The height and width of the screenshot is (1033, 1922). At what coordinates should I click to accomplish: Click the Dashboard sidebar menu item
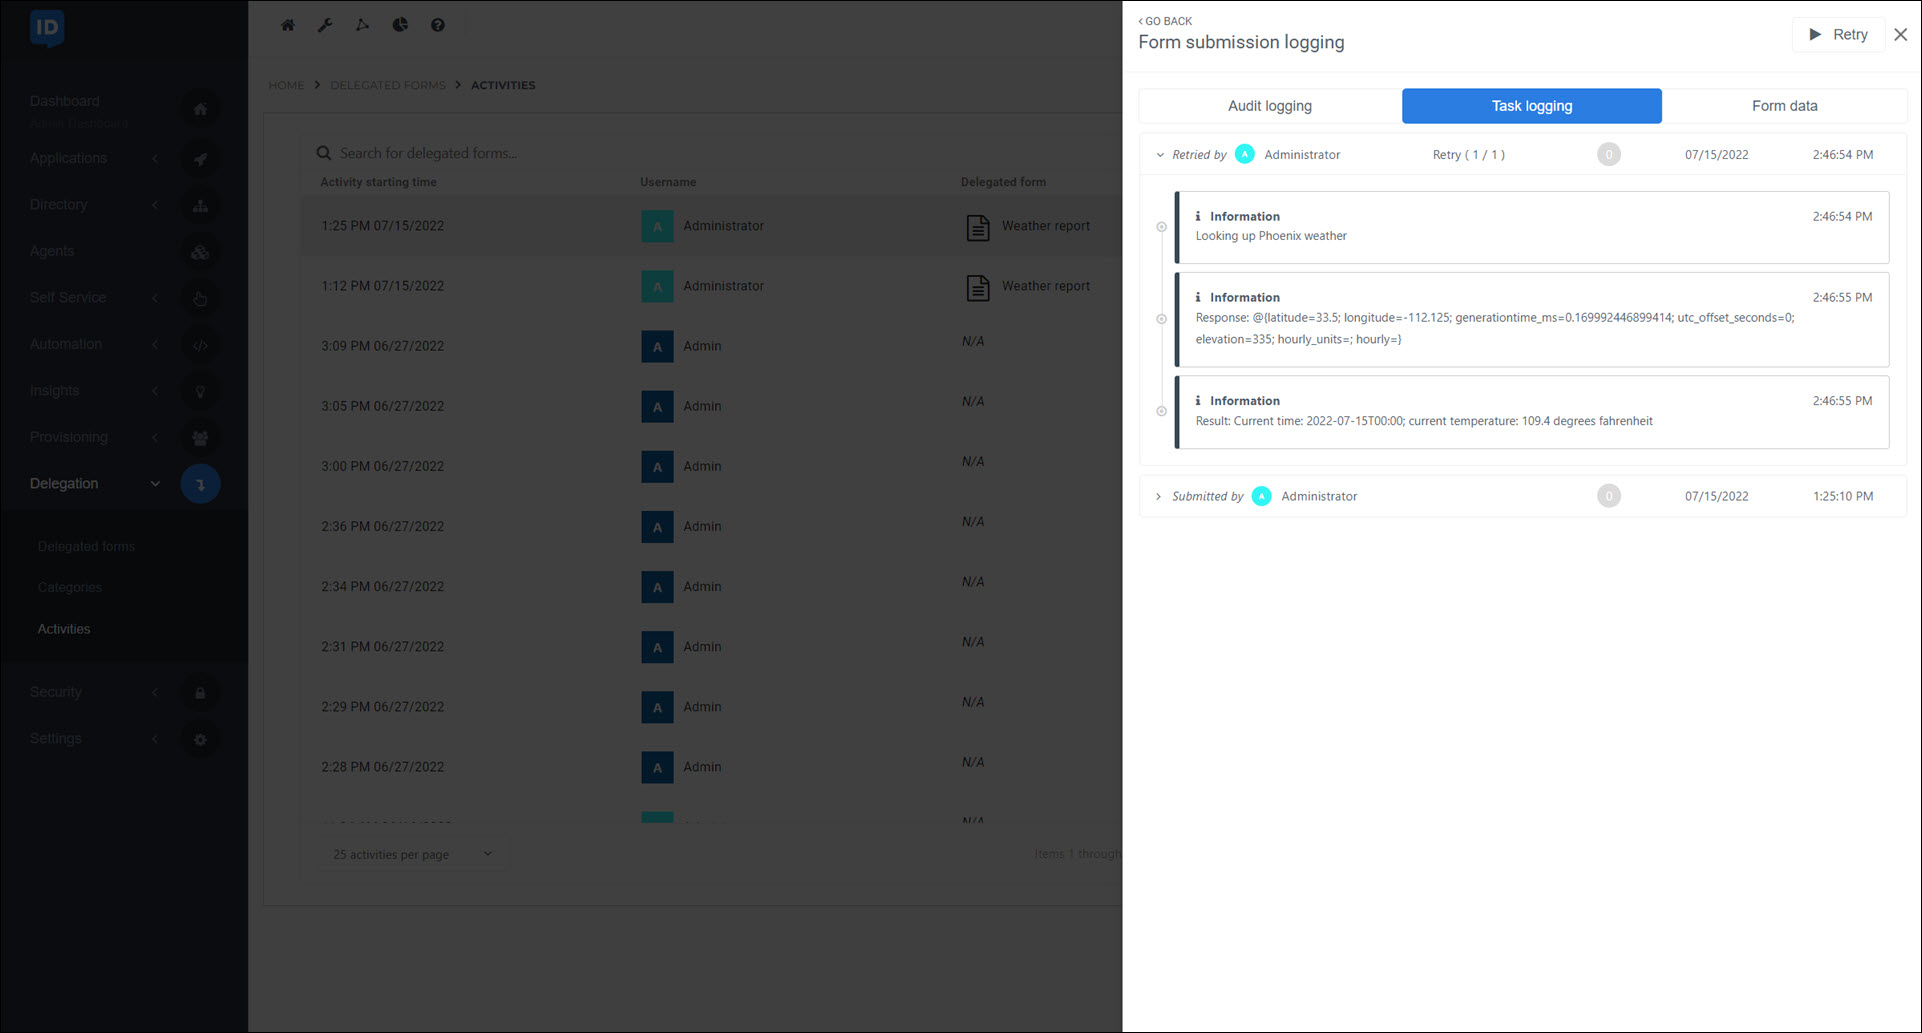pos(65,101)
